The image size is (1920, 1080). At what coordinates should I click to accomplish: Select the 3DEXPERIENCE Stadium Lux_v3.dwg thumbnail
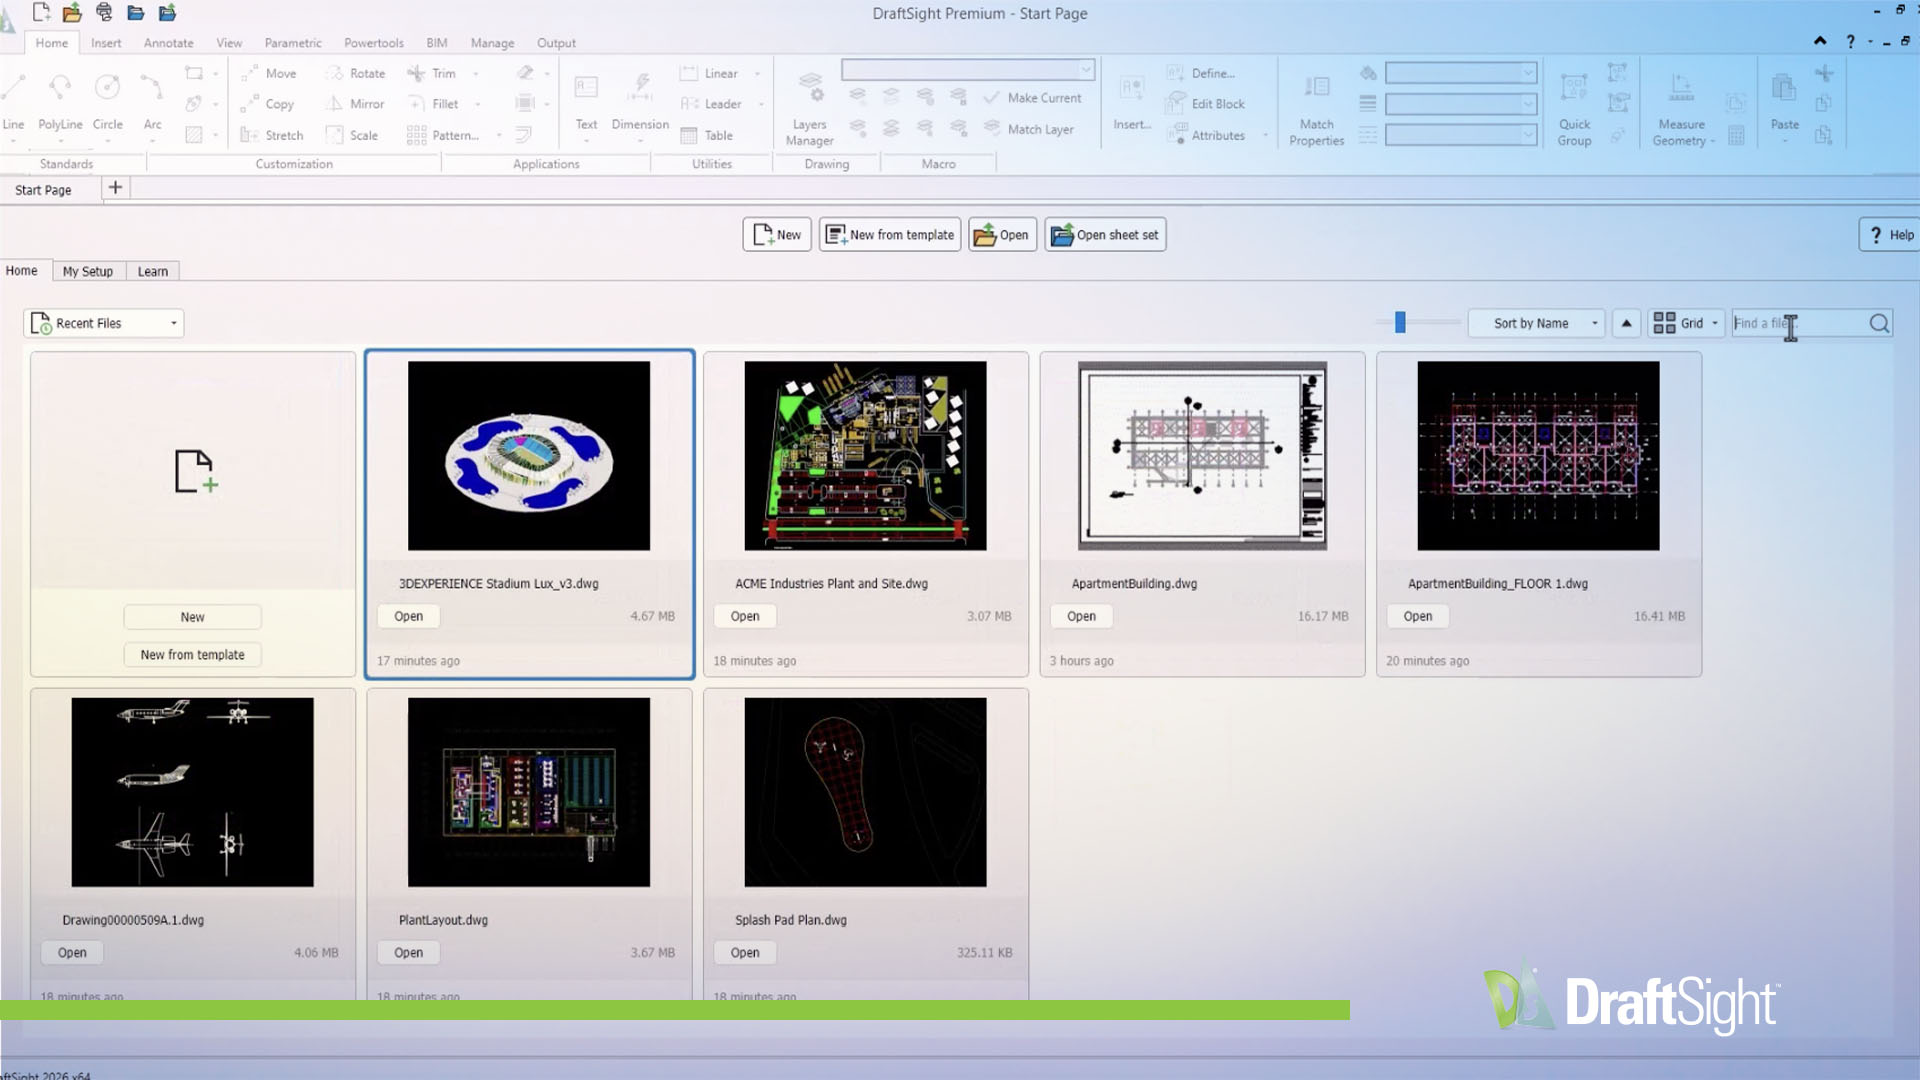pos(529,456)
